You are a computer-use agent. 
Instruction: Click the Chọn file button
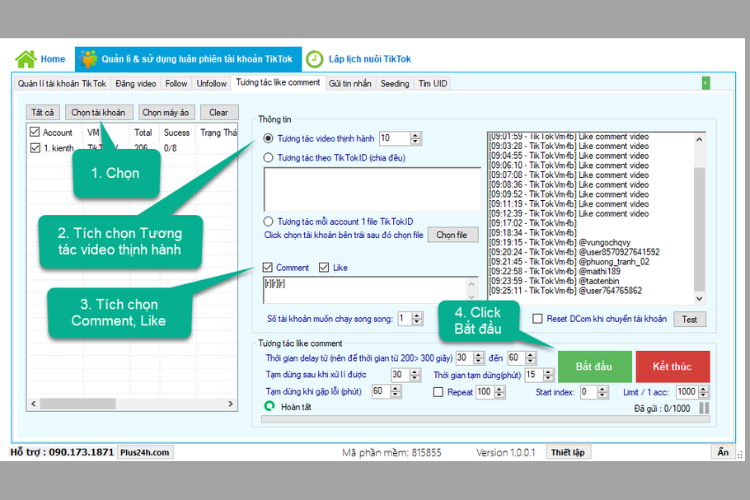[452, 235]
